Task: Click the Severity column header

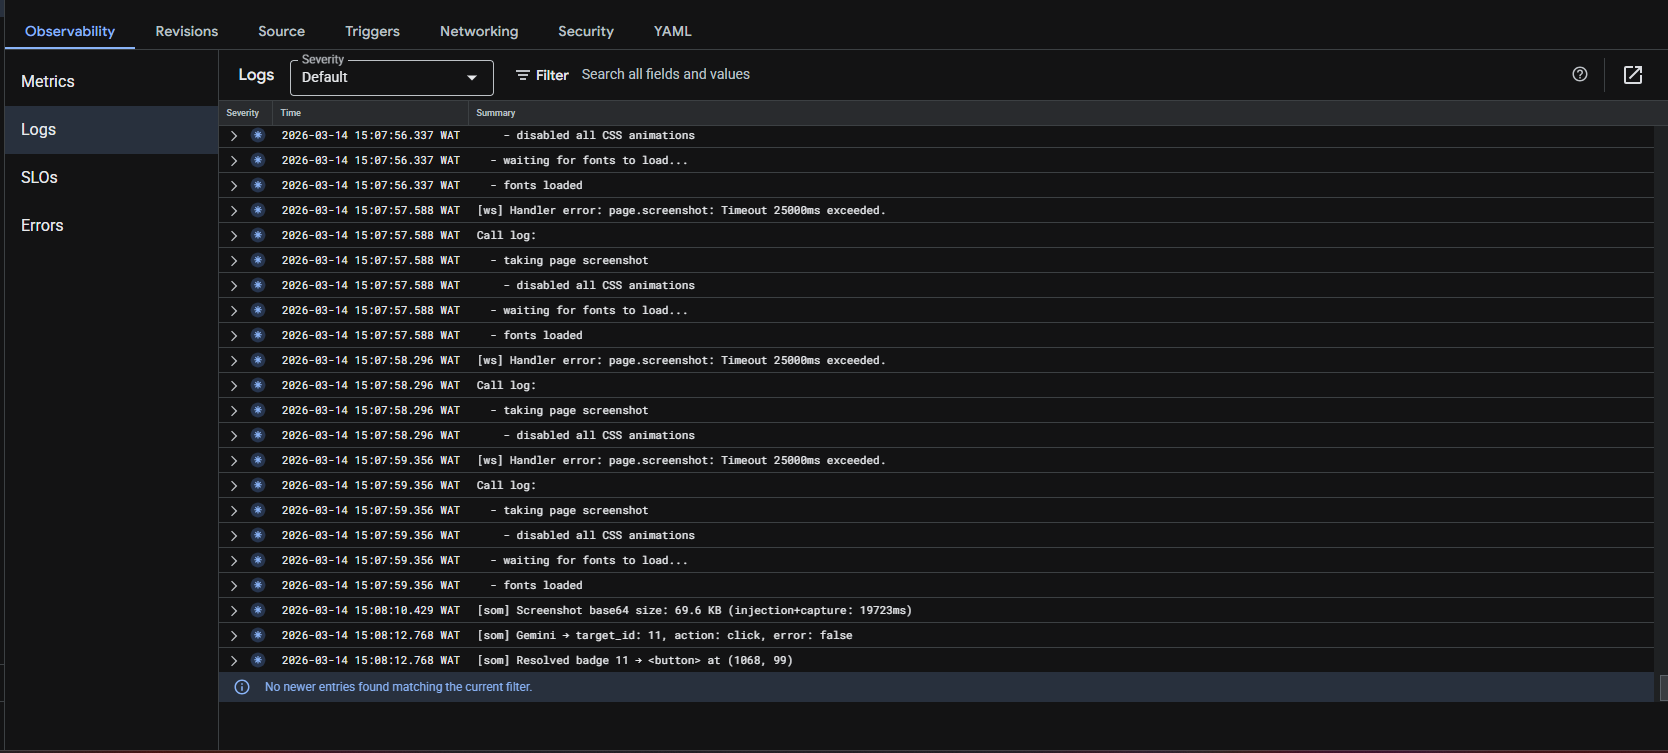Action: [243, 113]
